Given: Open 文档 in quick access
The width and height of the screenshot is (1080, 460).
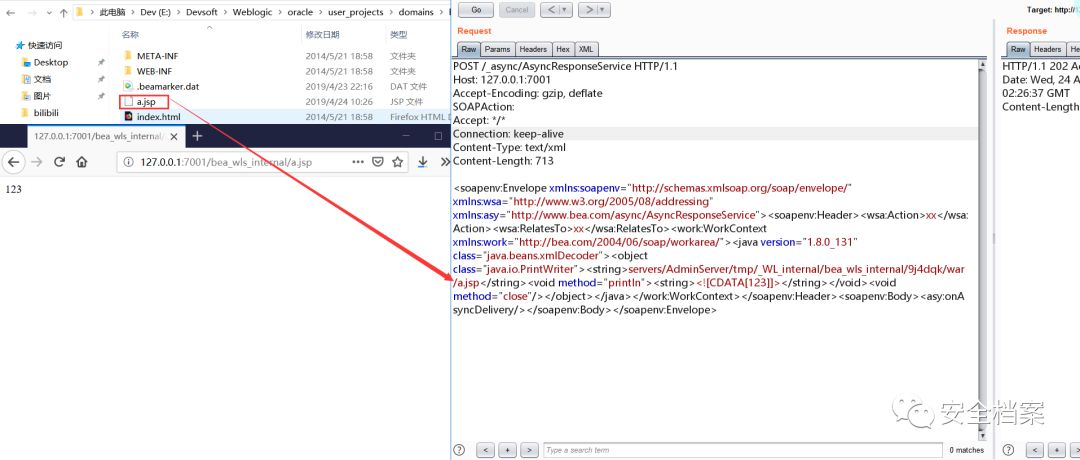Looking at the screenshot, I should tap(42, 79).
